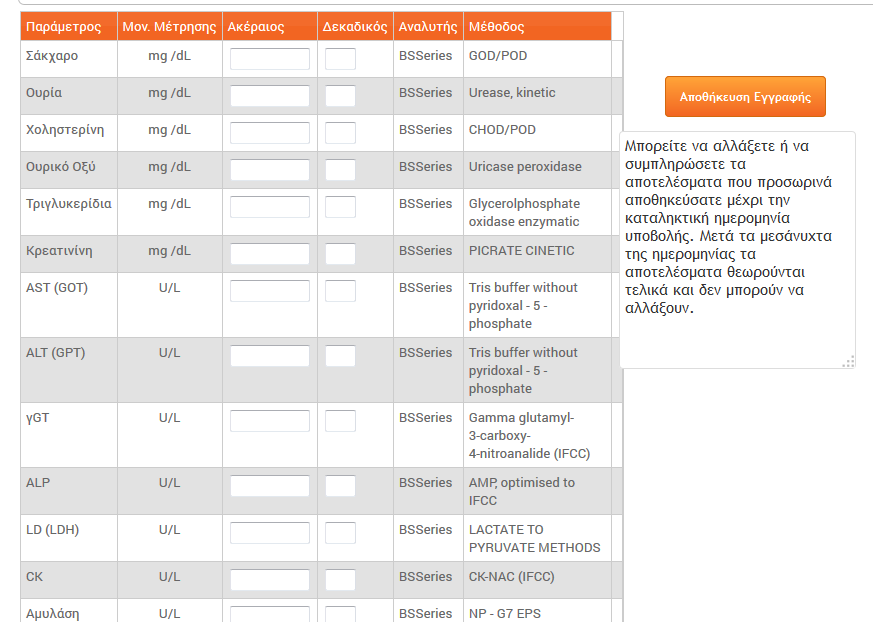Click the ALT (GPT) integer input
The width and height of the screenshot is (873, 622).
(x=269, y=356)
